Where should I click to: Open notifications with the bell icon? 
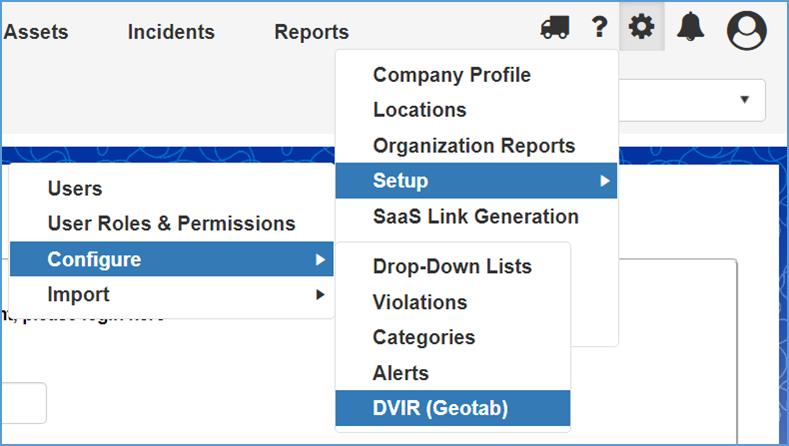coord(690,28)
